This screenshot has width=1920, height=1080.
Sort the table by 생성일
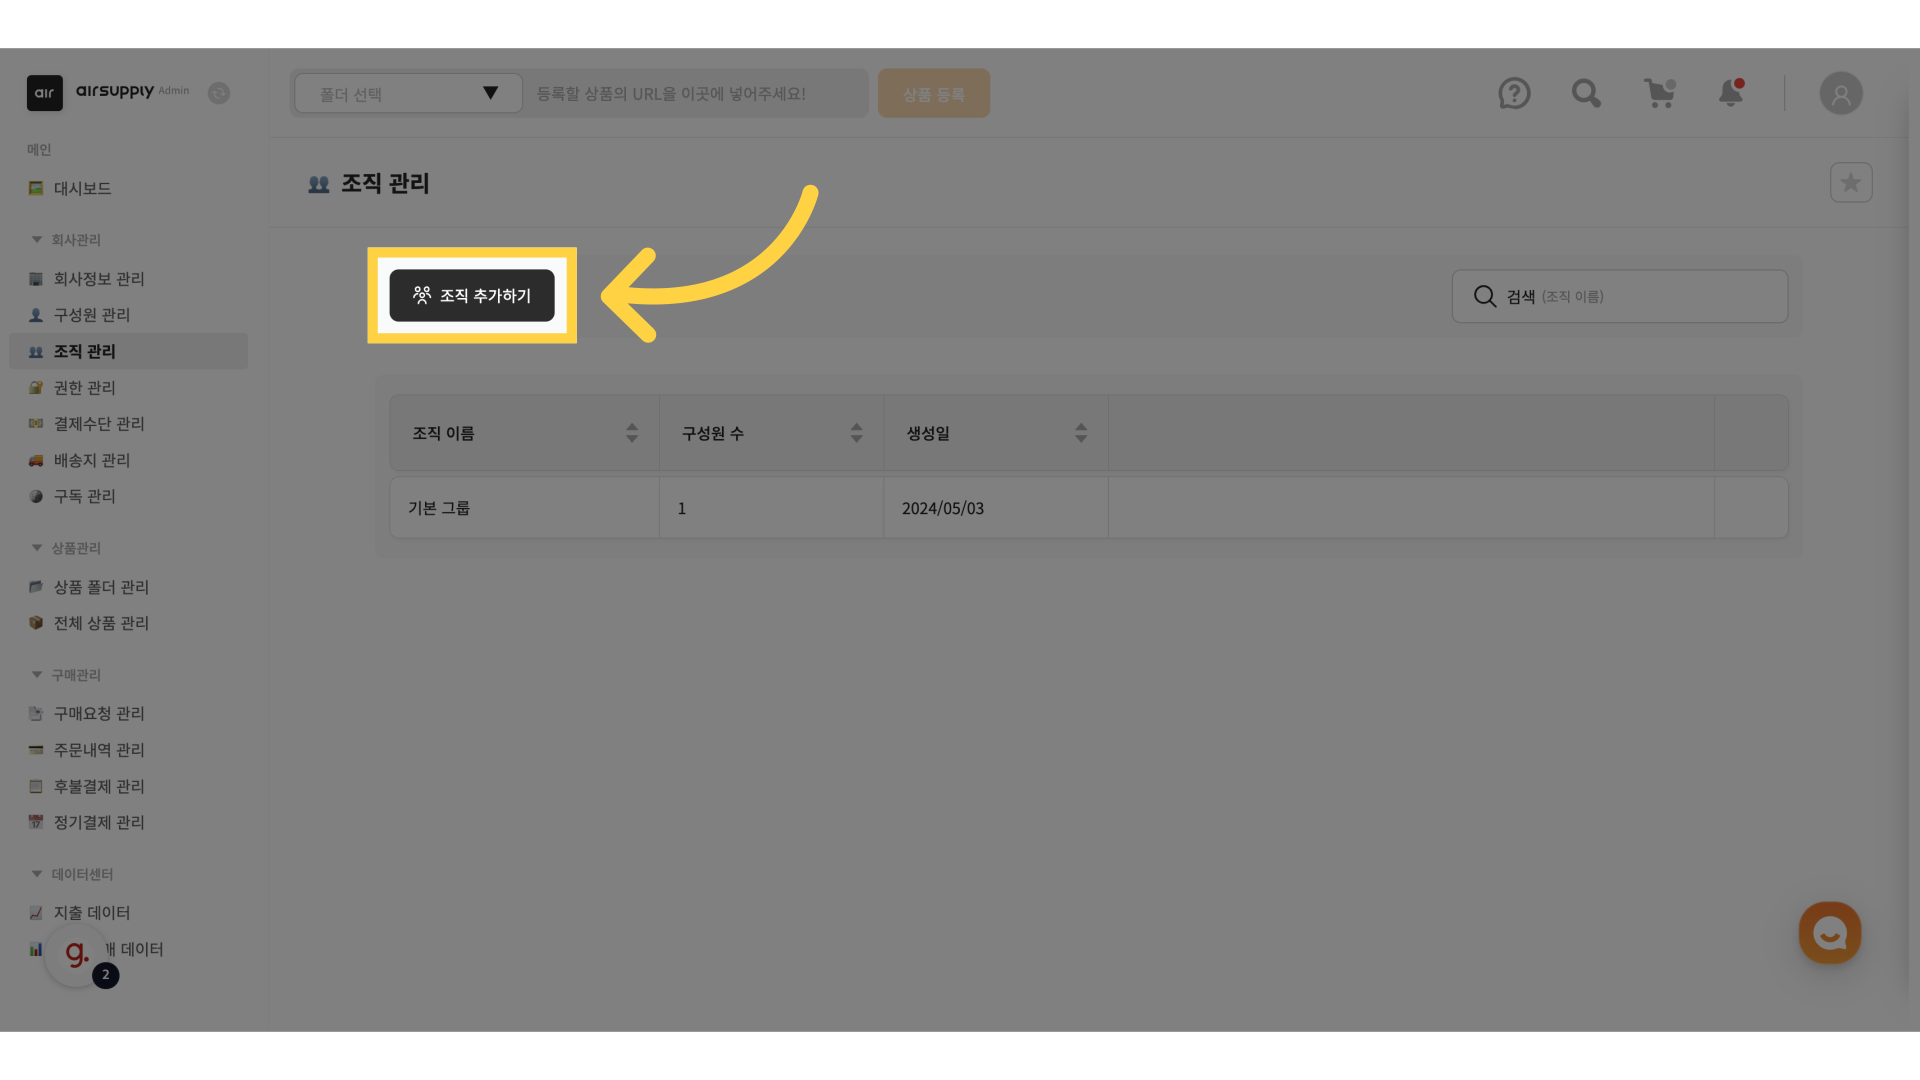pyautogui.click(x=1080, y=433)
